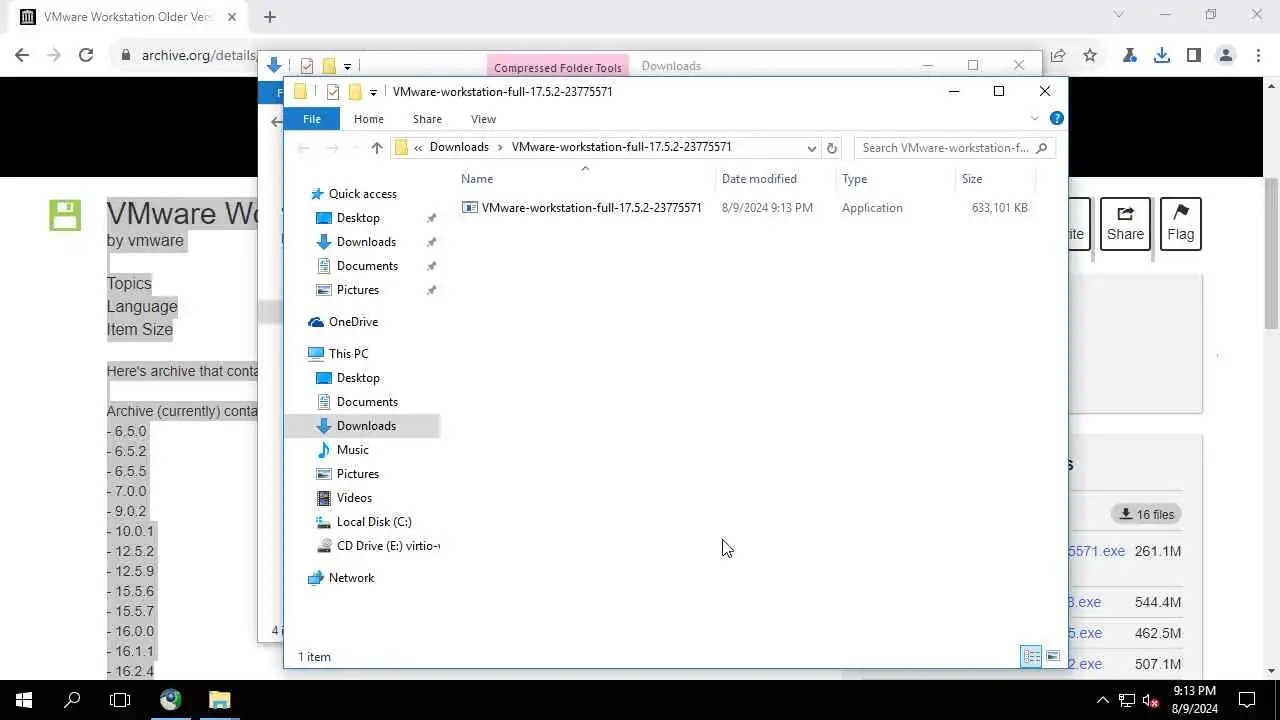Select This PC in navigation pane
1280x720 pixels.
(348, 354)
